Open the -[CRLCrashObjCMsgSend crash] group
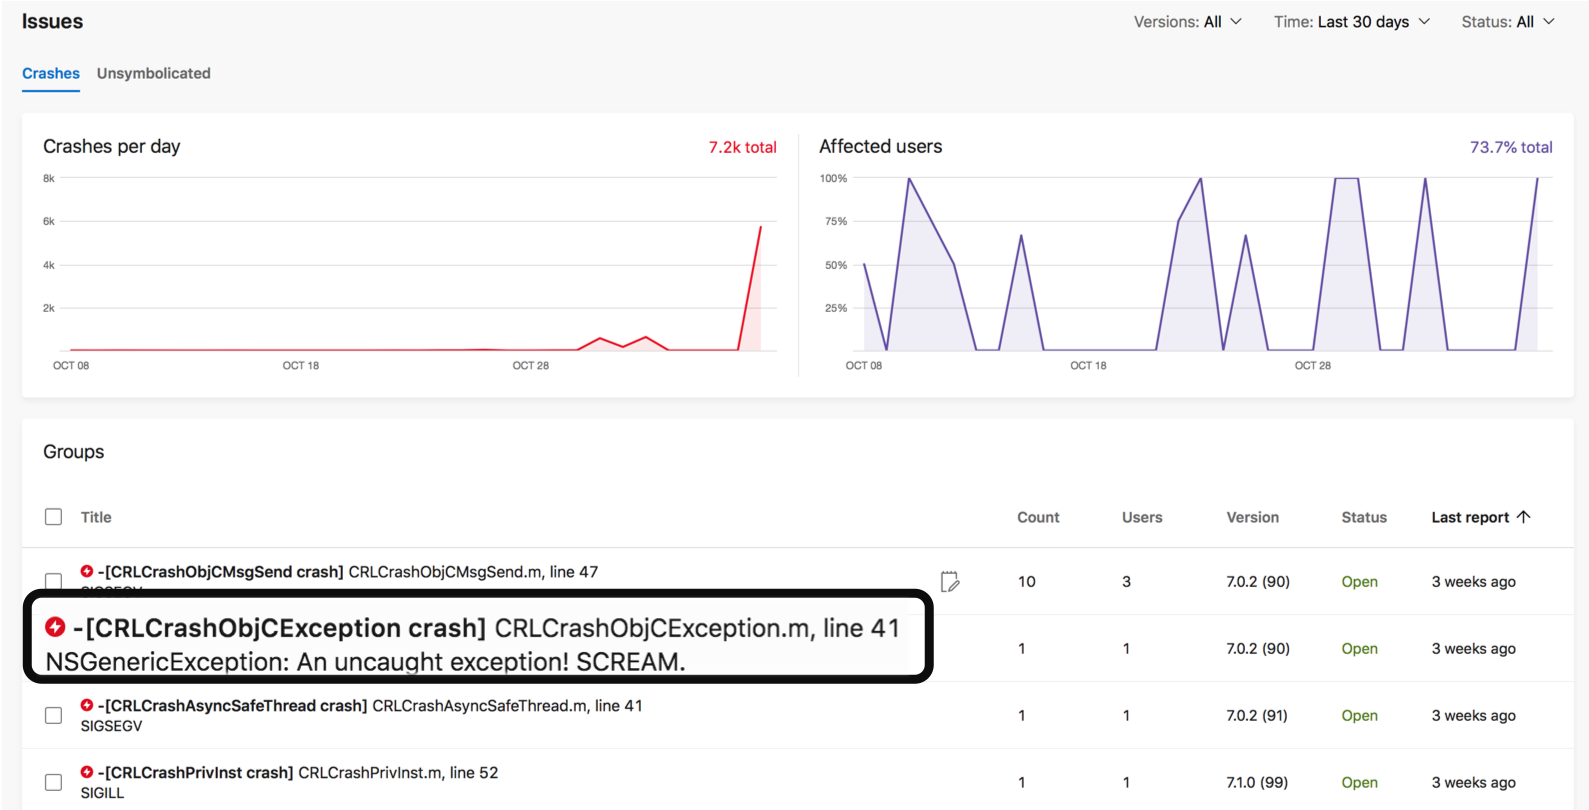The width and height of the screenshot is (1589, 810). (221, 572)
